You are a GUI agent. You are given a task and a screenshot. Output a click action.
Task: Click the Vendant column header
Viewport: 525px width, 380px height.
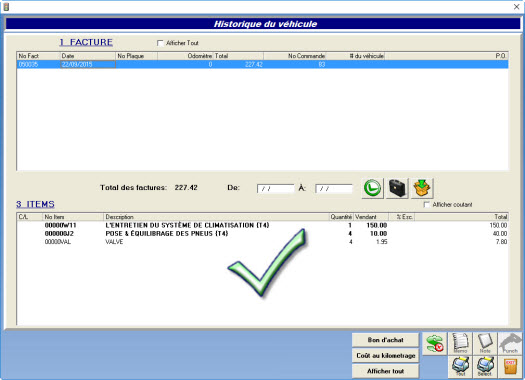[x=371, y=217]
